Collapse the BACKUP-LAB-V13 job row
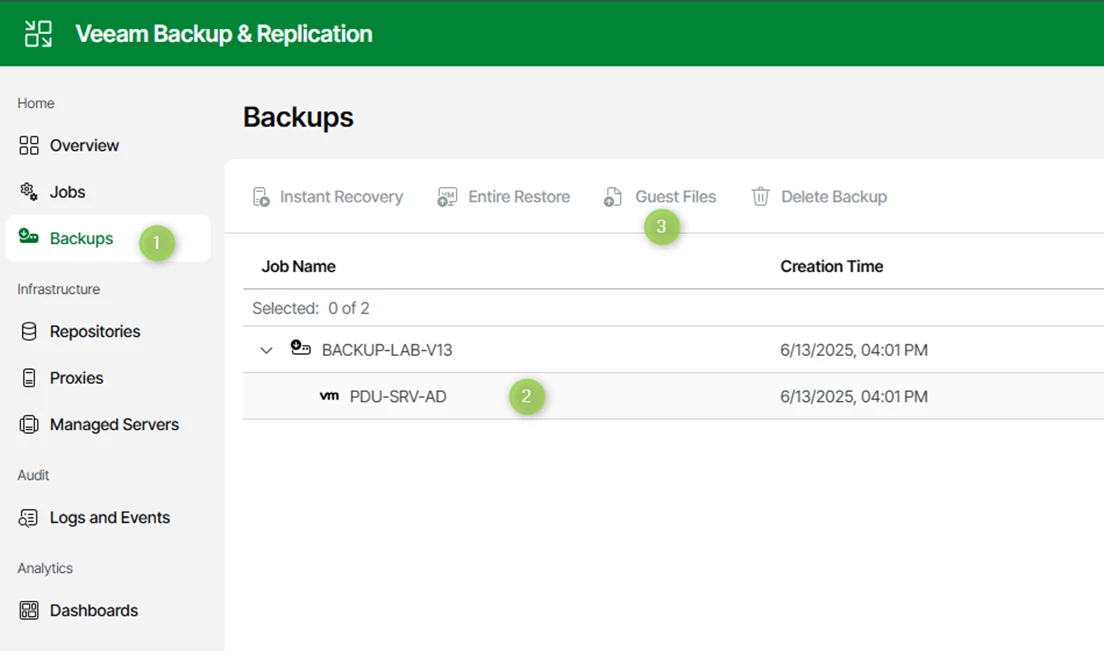The height and width of the screenshot is (651, 1104). [266, 350]
